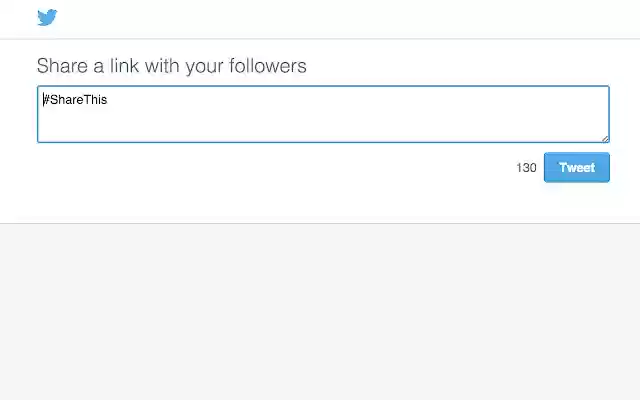This screenshot has width=640, height=400.
Task: Grab the text box resize handle
Action: click(604, 138)
